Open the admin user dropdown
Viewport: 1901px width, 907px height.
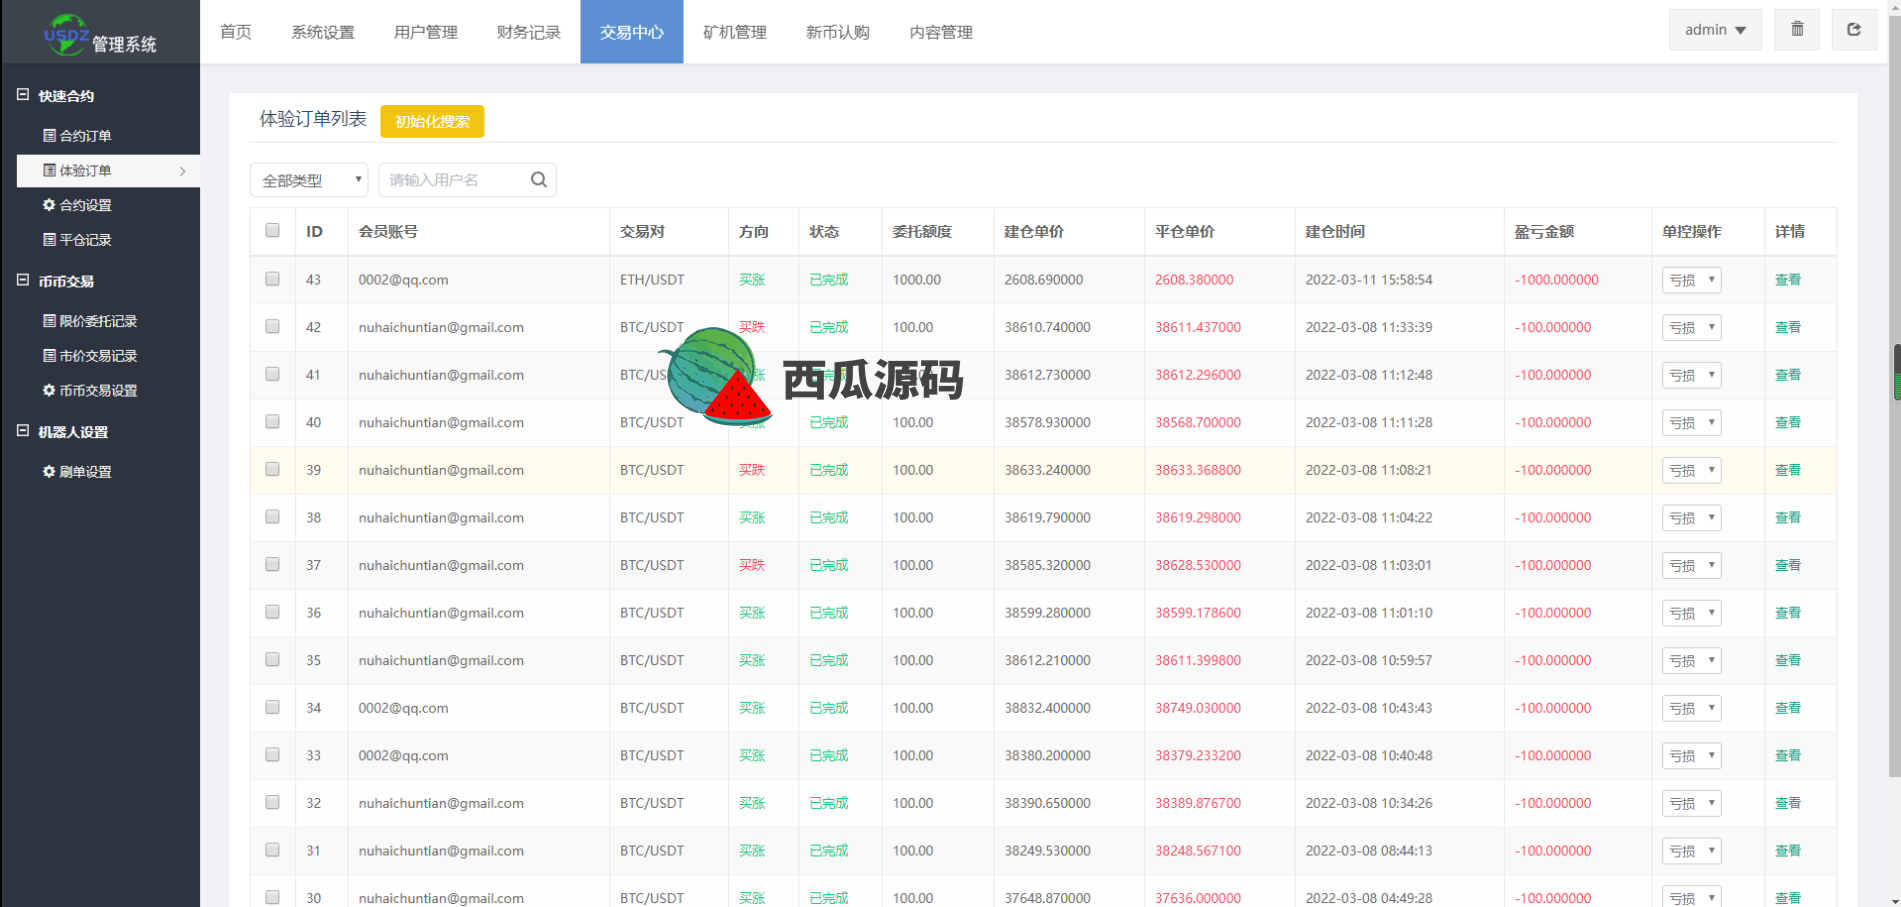click(x=1715, y=29)
